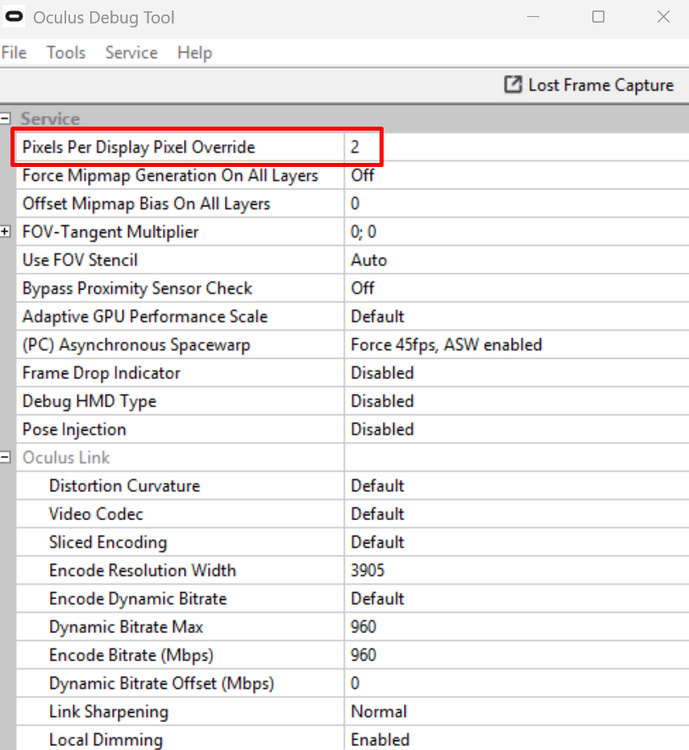This screenshot has height=750, width=689.
Task: Select the Bypass Proximity Sensor Check label
Action: 137,288
